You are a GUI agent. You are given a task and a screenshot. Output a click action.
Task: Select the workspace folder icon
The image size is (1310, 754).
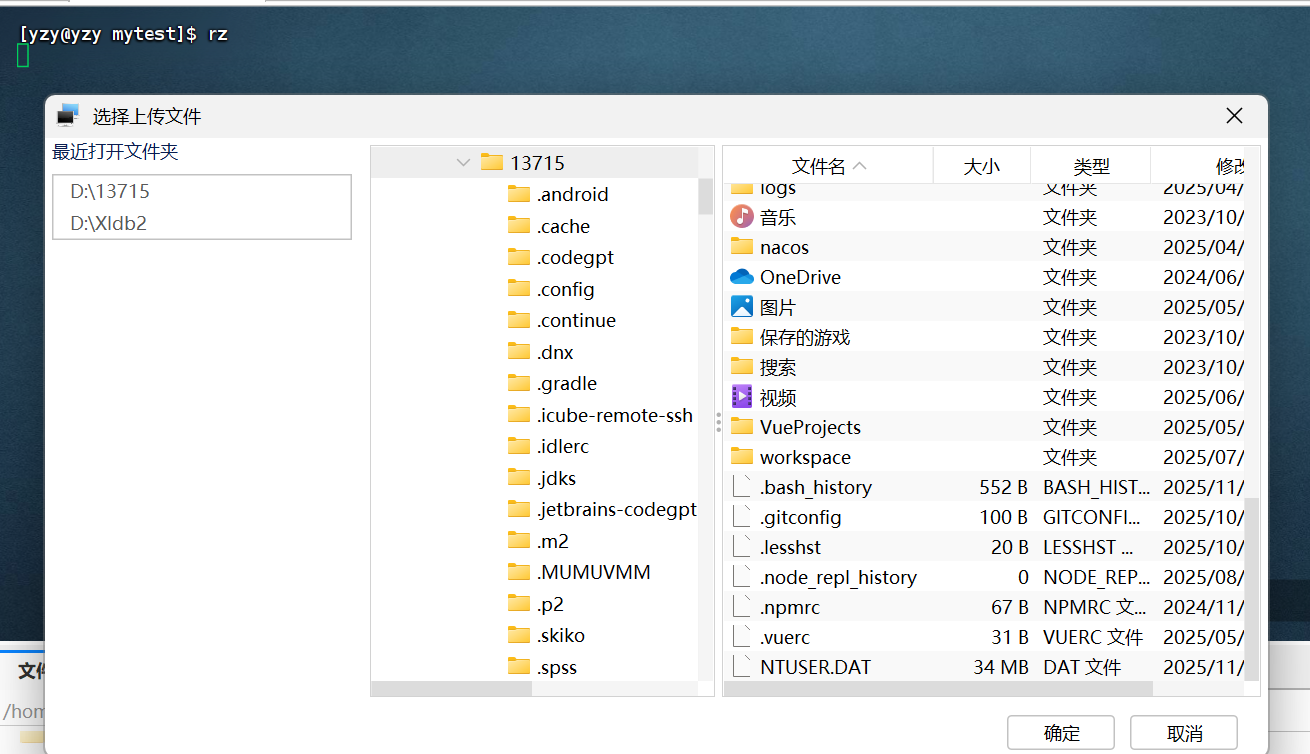click(x=741, y=456)
